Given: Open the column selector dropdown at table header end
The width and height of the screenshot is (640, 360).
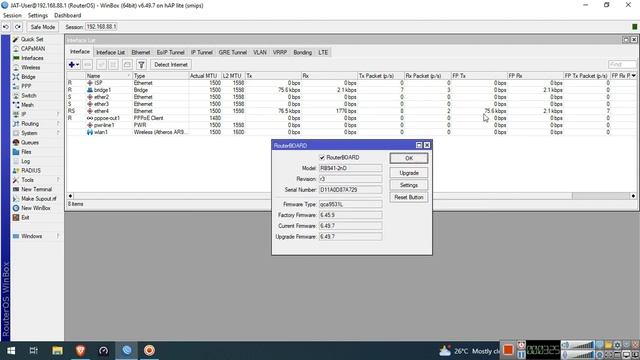Looking at the screenshot, I should click(633, 76).
